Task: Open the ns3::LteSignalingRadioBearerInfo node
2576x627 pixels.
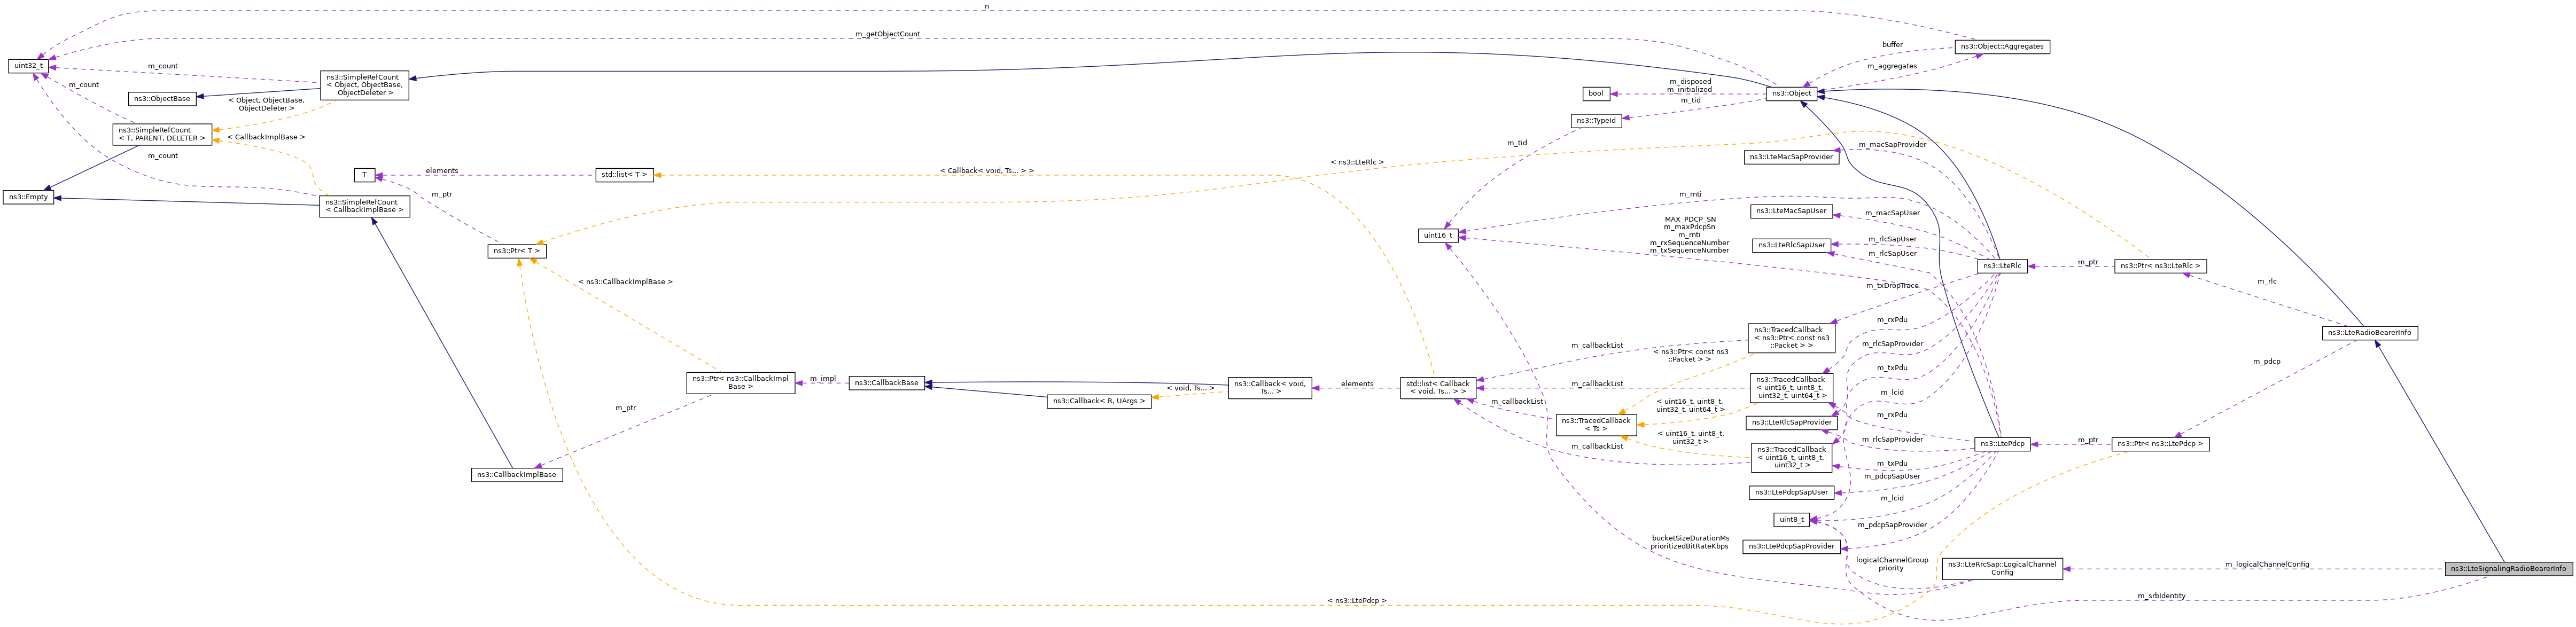Action: [2508, 568]
